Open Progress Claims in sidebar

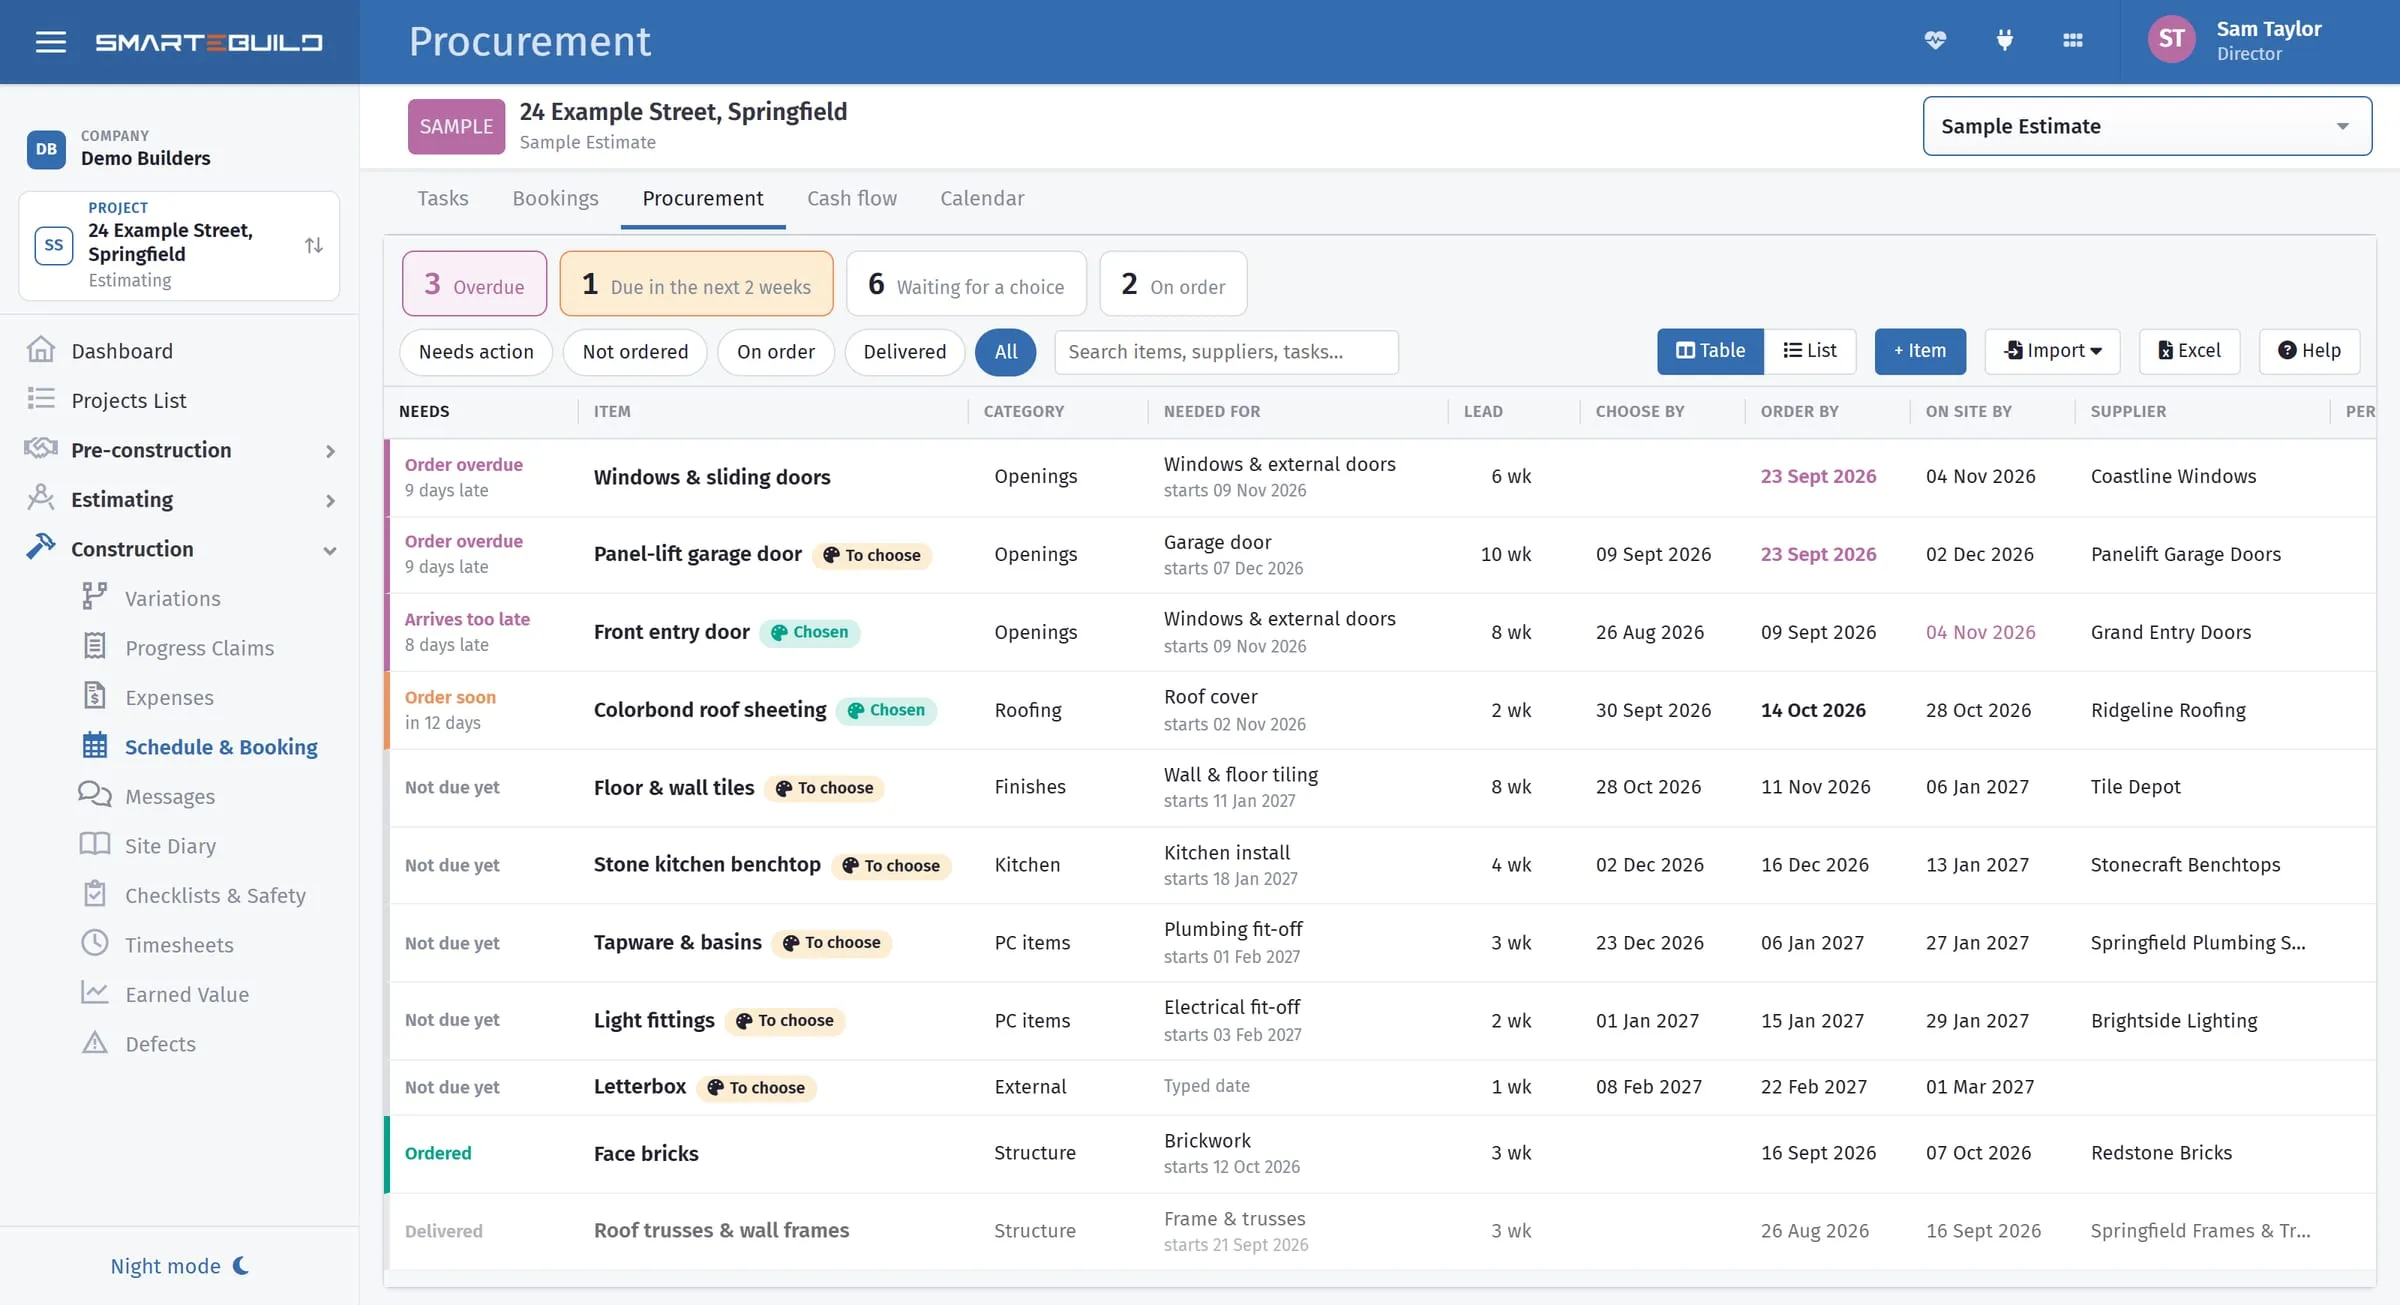click(x=199, y=648)
